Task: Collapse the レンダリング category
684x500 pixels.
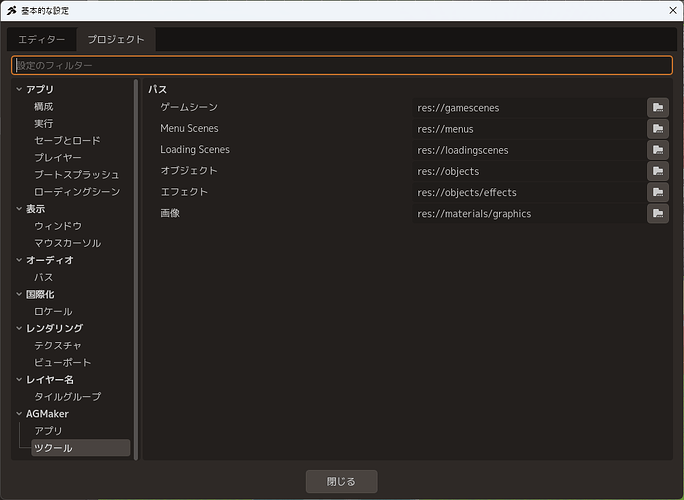Action: (19, 328)
